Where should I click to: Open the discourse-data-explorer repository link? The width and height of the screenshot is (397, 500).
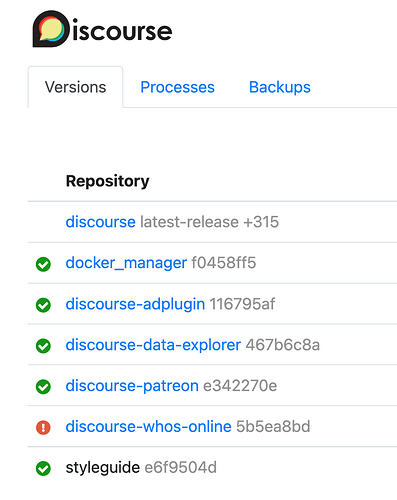153,345
